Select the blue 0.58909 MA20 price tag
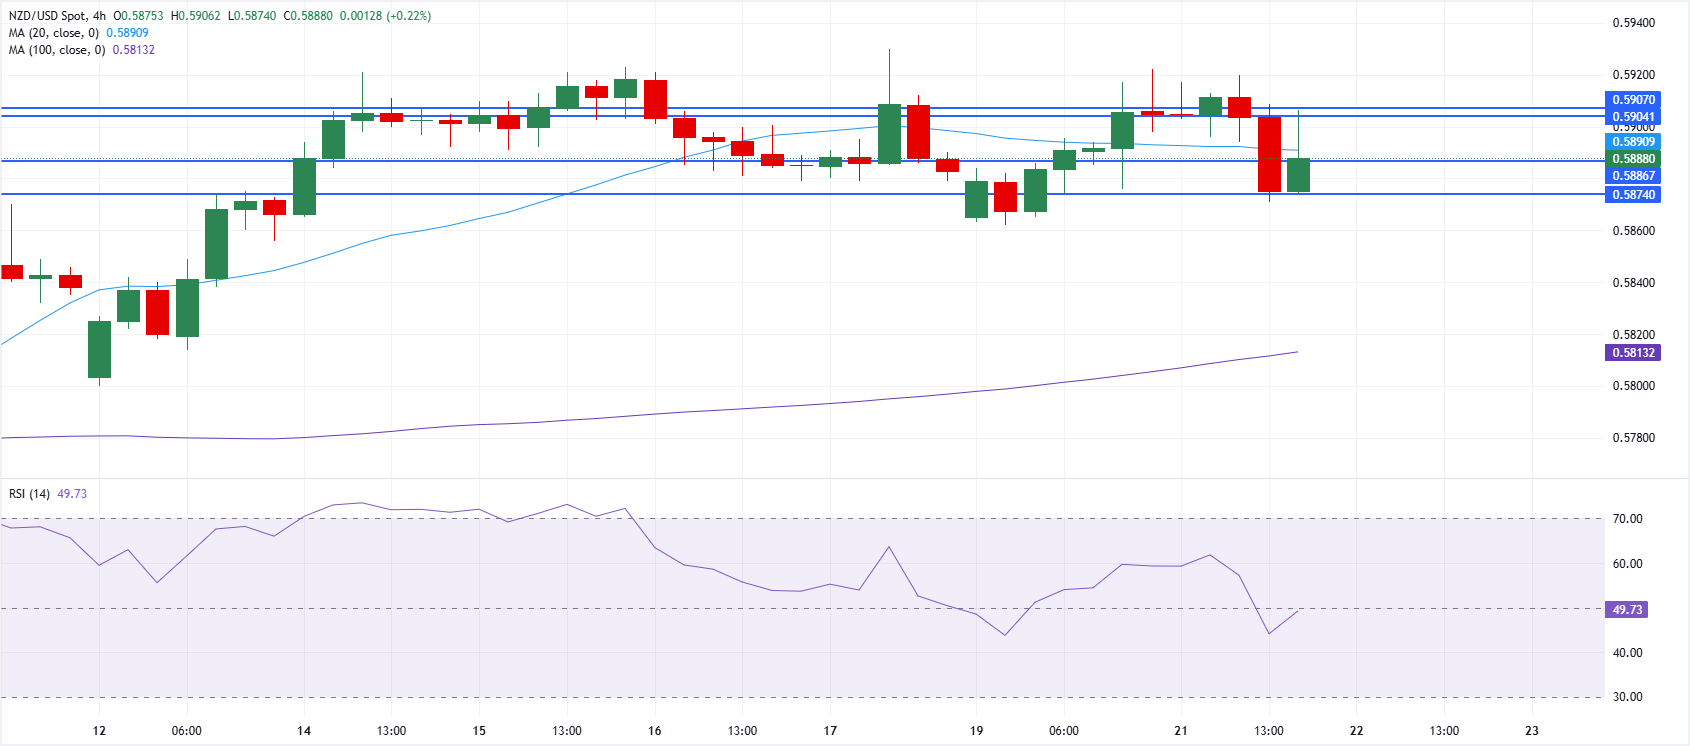The width and height of the screenshot is (1690, 746). [1632, 142]
